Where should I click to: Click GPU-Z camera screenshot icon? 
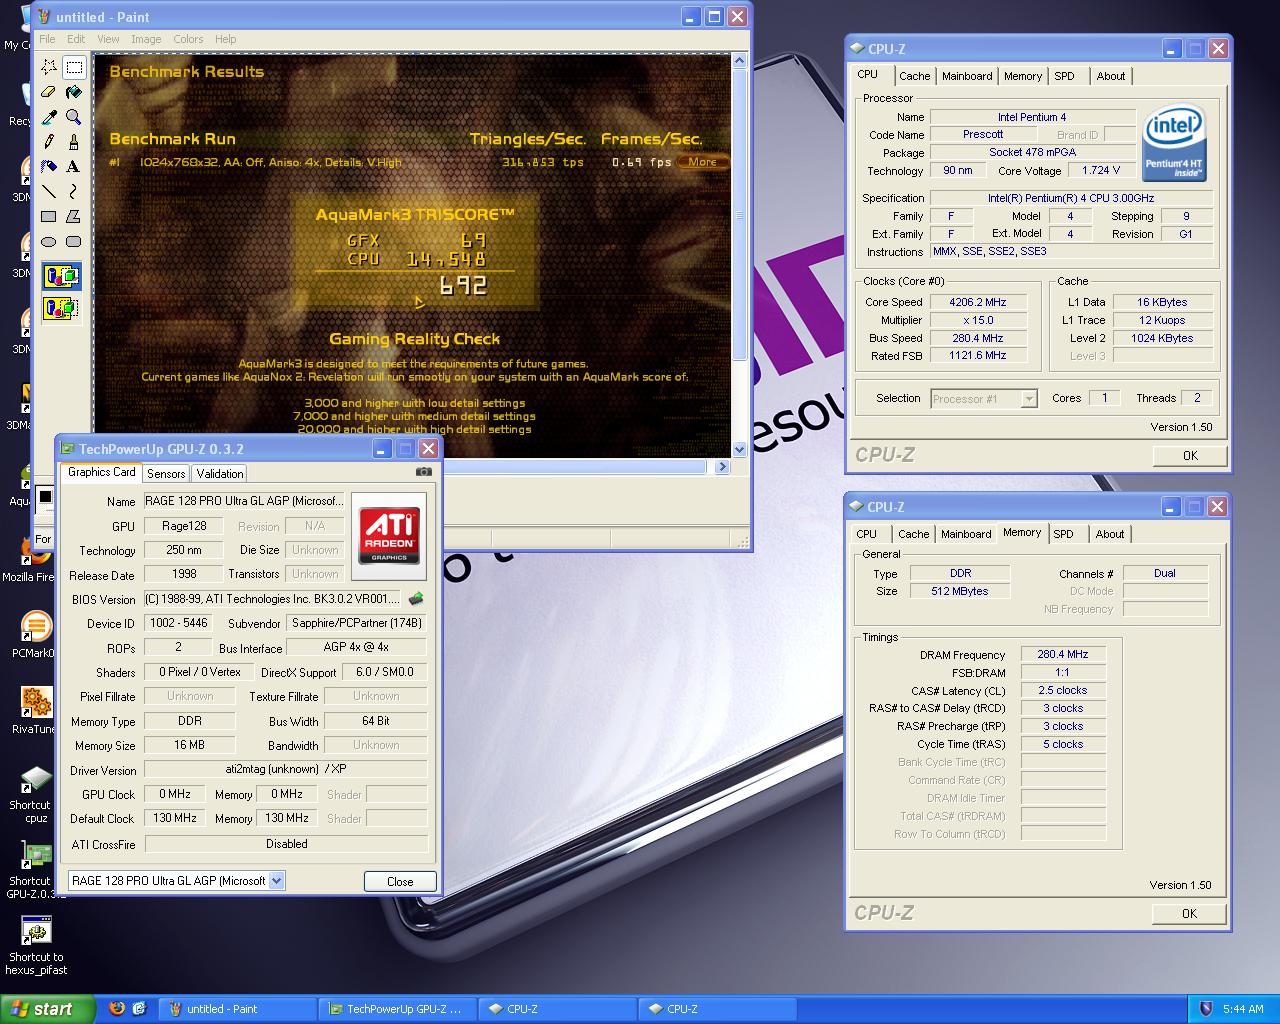[424, 472]
